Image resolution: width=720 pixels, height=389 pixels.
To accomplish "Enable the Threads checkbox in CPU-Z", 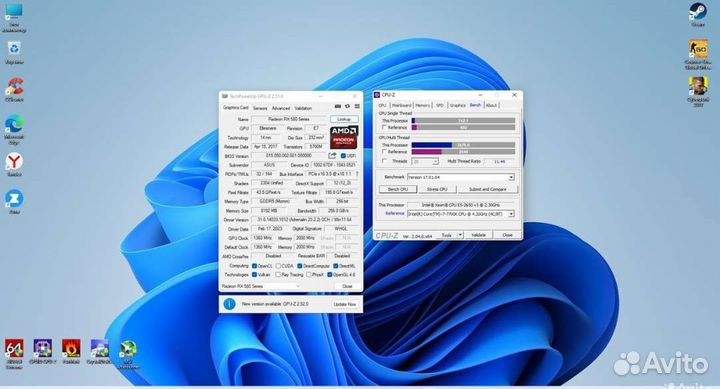I will [384, 161].
